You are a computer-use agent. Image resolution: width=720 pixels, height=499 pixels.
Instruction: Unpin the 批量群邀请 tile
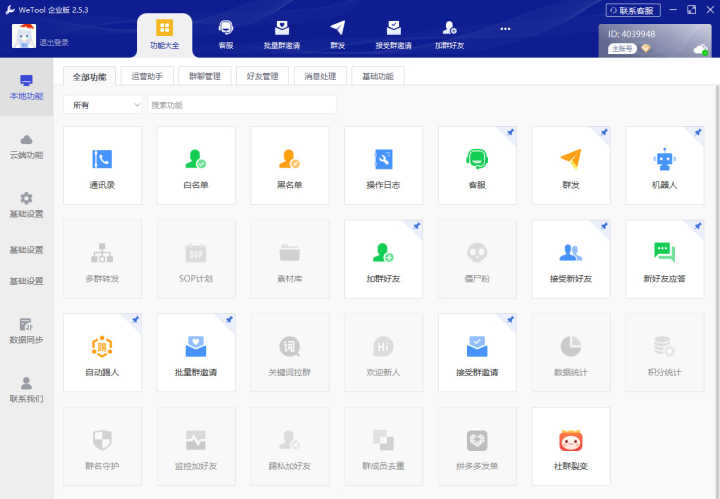pyautogui.click(x=229, y=320)
